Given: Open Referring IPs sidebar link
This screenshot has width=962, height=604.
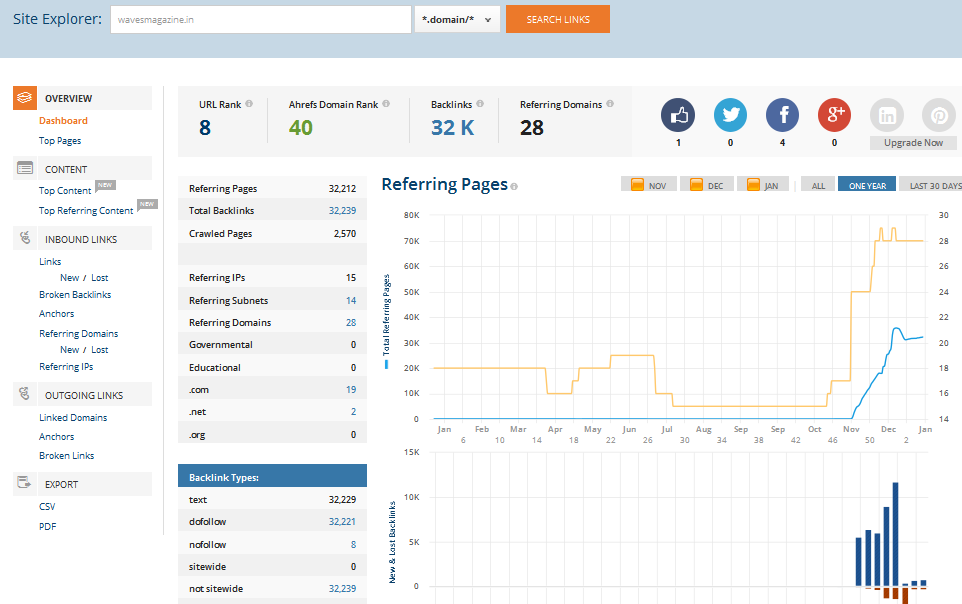Looking at the screenshot, I should (66, 366).
